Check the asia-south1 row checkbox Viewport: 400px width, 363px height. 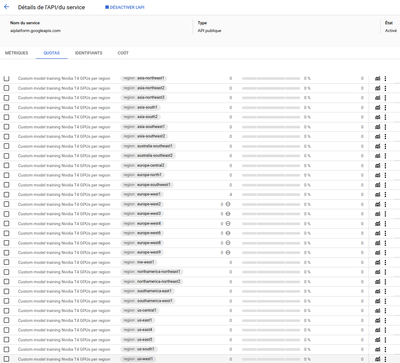(x=6, y=107)
